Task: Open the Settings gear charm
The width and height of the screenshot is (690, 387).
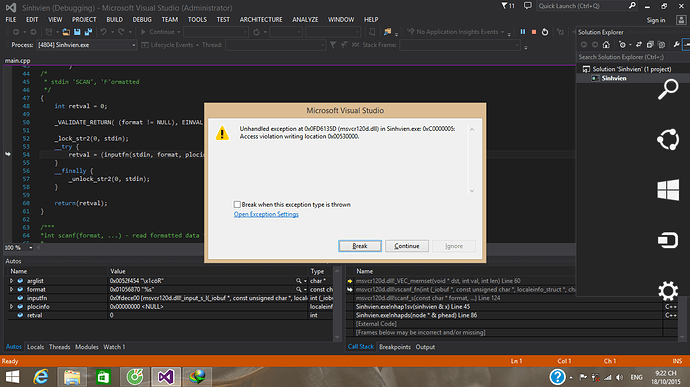Action: point(668,291)
